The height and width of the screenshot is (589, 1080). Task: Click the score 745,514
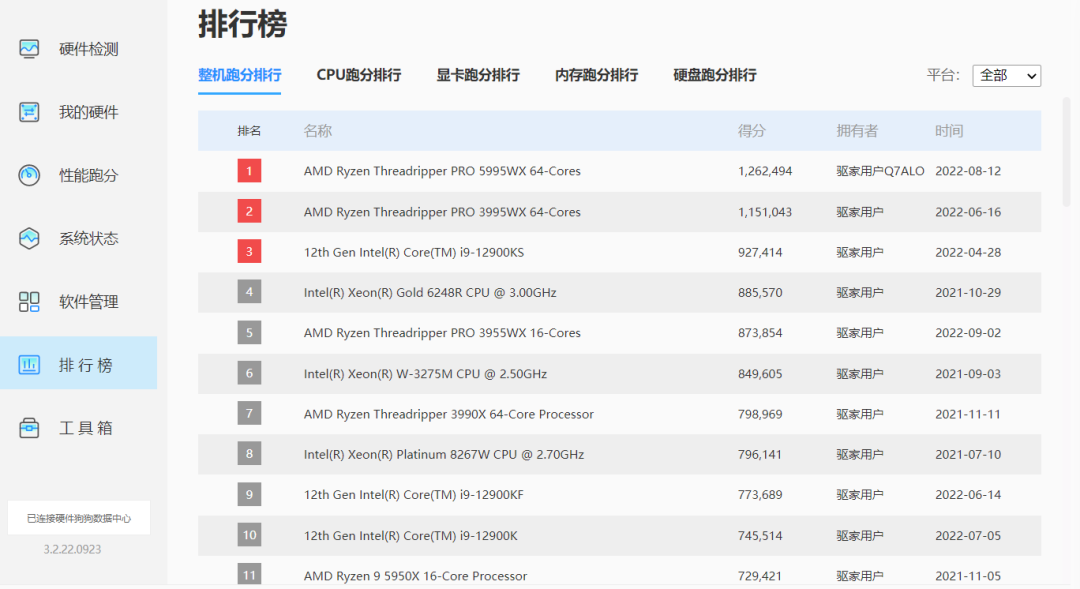click(760, 535)
